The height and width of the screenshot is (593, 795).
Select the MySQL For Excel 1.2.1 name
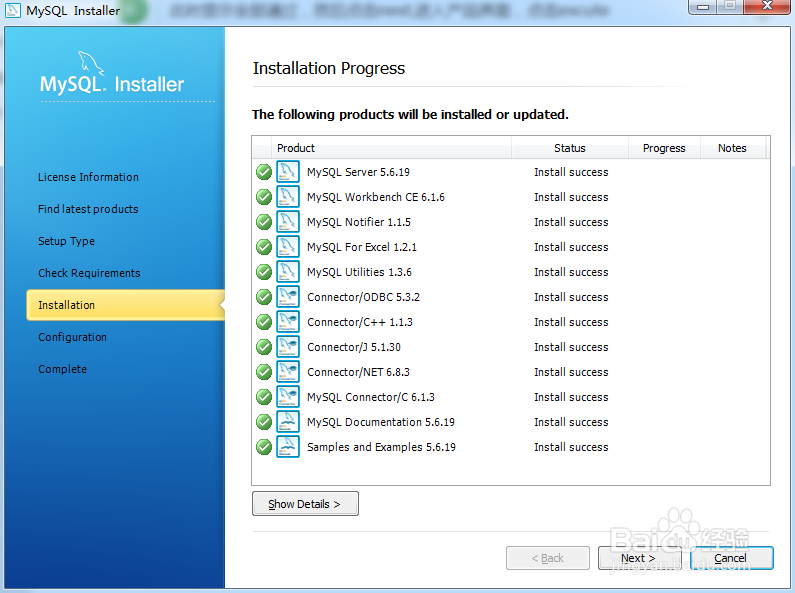362,247
